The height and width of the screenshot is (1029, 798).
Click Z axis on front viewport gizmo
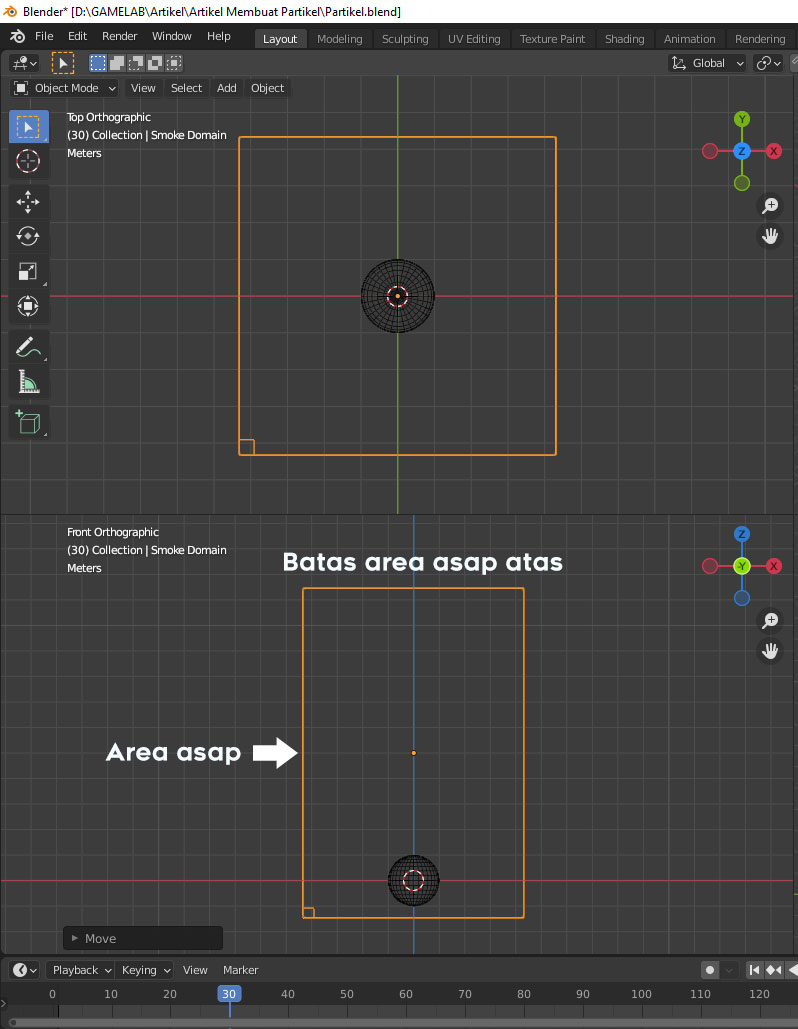pos(742,534)
